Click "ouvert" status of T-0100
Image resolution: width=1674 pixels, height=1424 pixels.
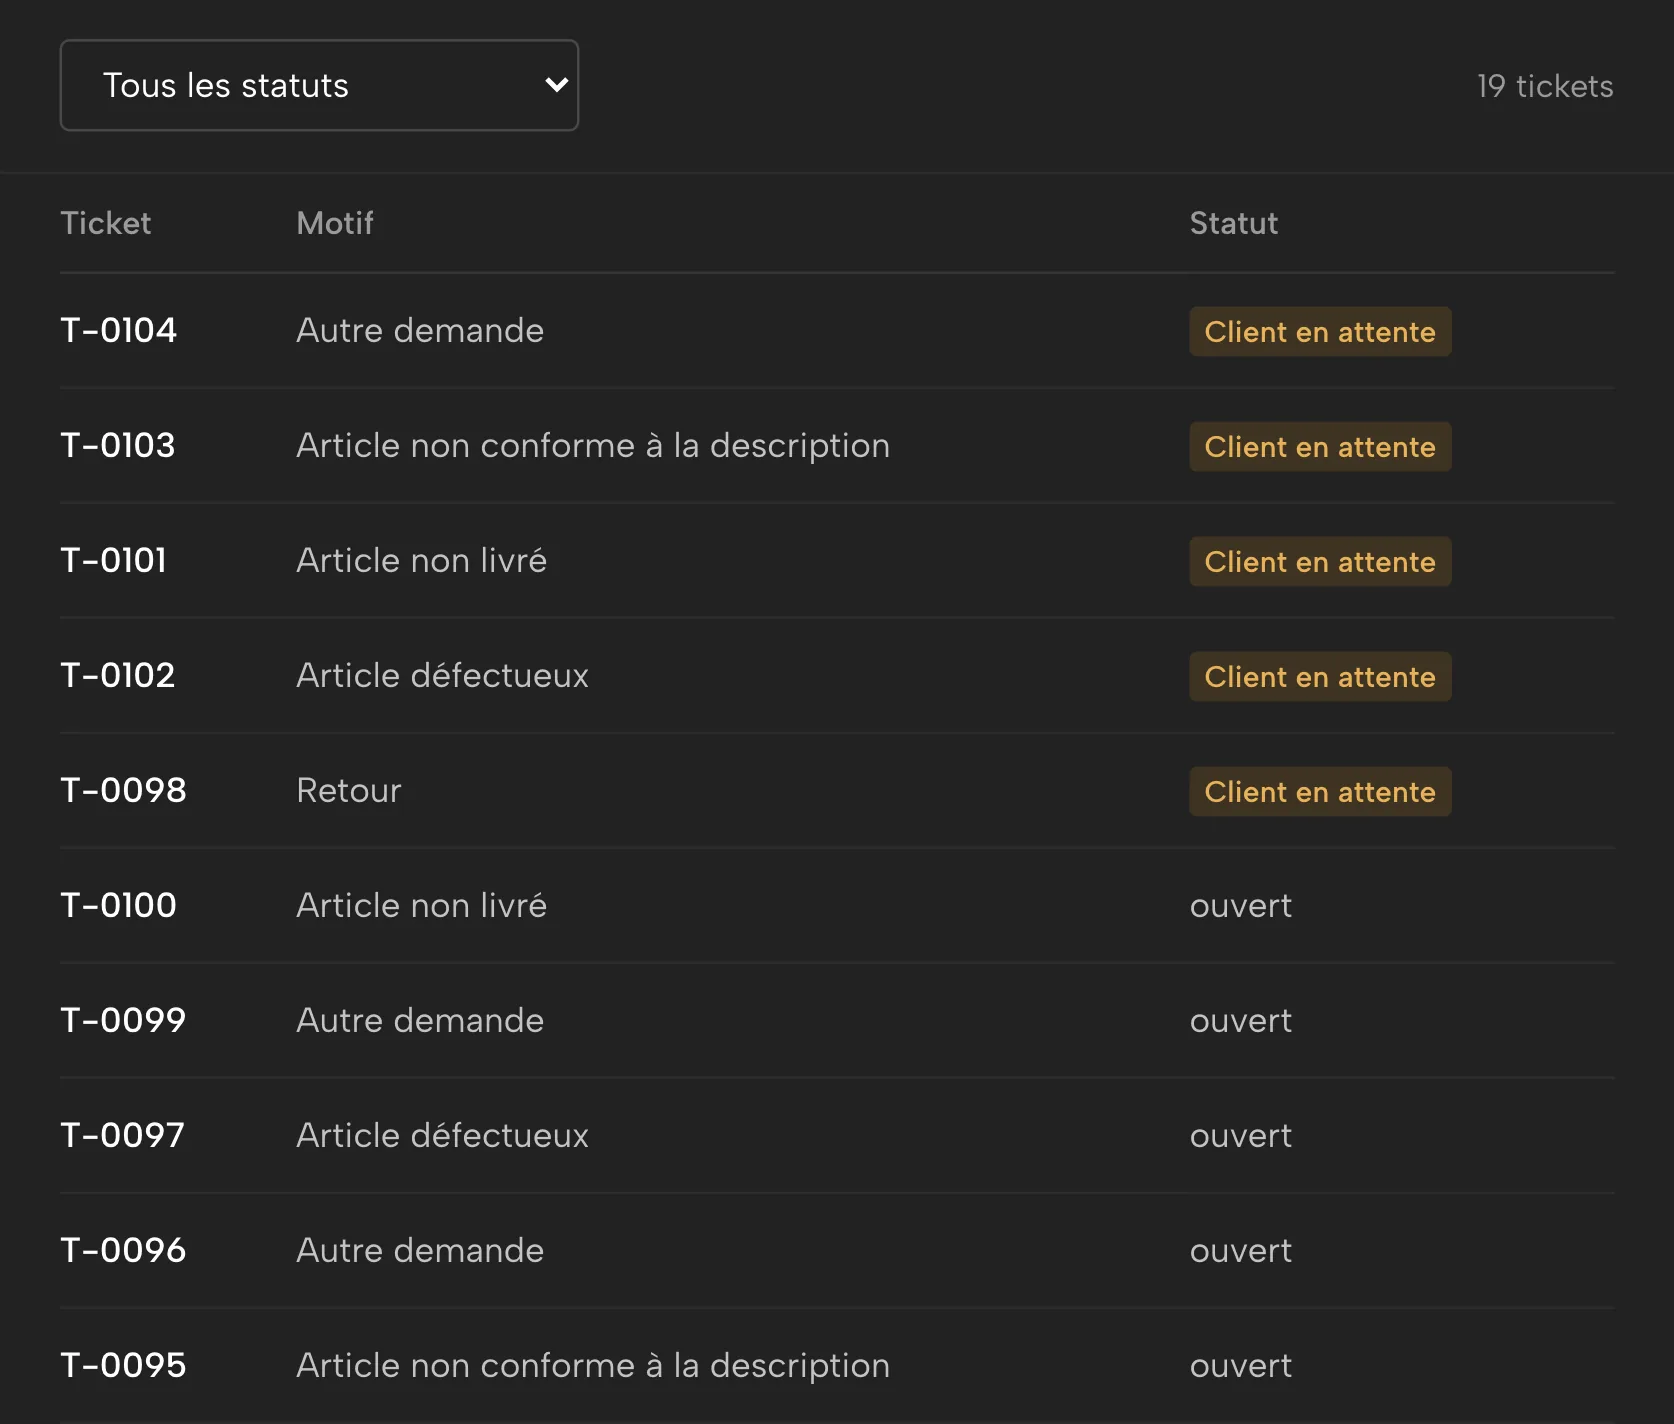[x=1241, y=905]
